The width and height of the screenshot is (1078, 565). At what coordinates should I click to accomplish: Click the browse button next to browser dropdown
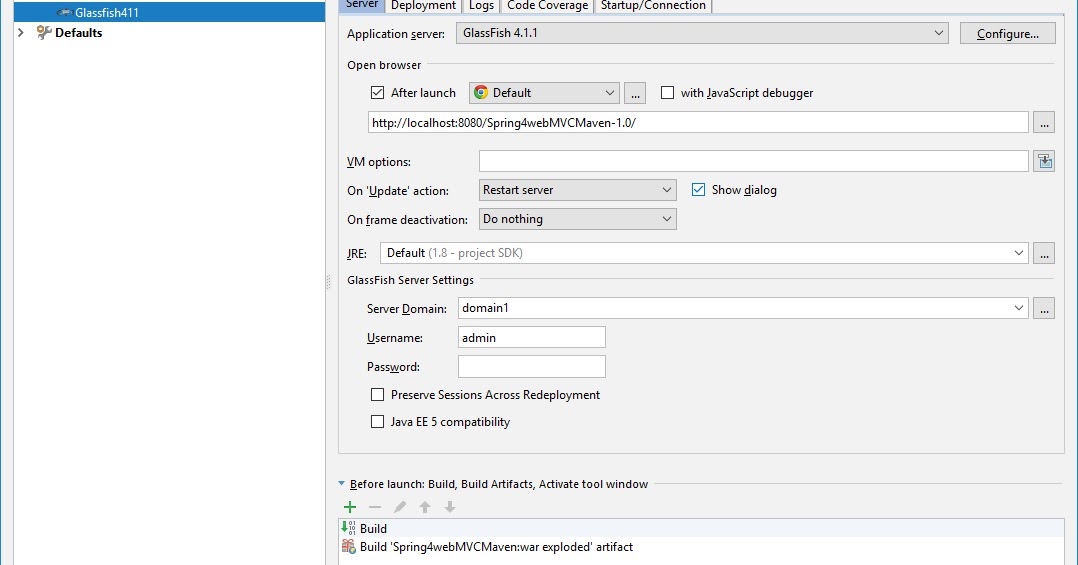coord(635,93)
